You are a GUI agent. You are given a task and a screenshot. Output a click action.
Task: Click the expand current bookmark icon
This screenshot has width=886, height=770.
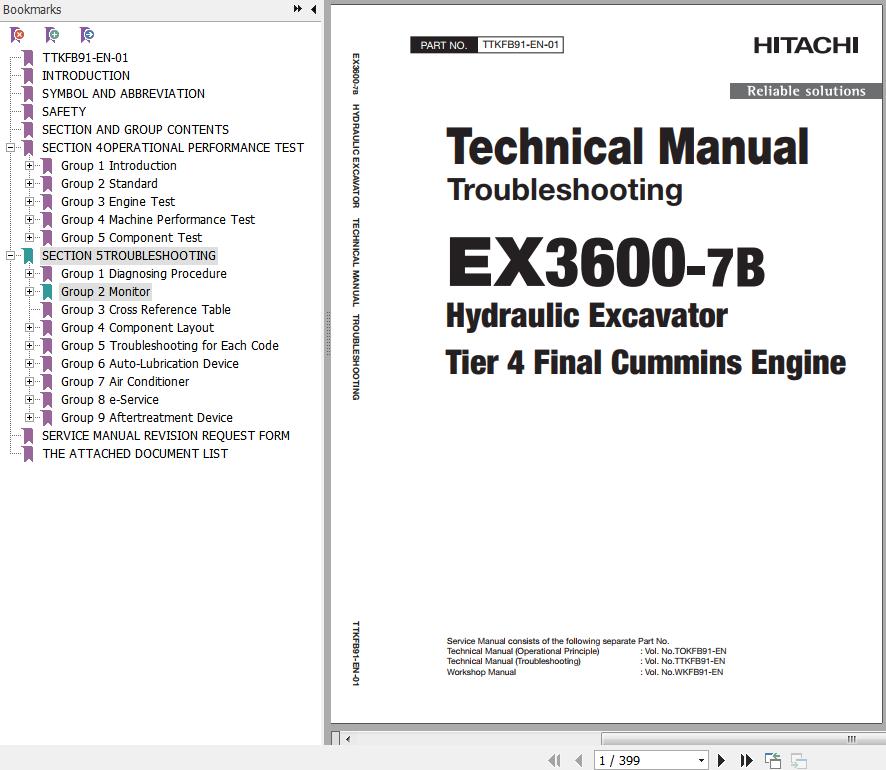click(x=86, y=35)
